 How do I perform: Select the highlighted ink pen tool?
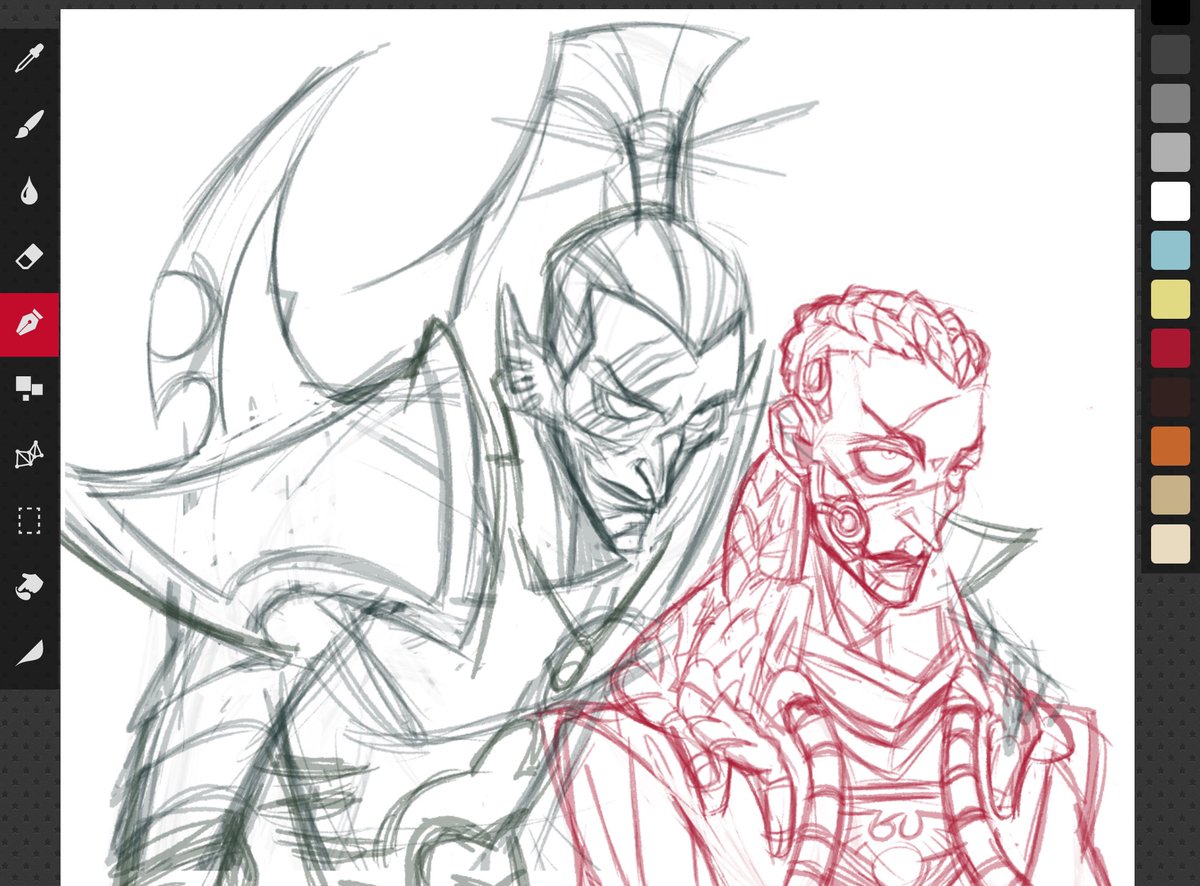coord(29,324)
